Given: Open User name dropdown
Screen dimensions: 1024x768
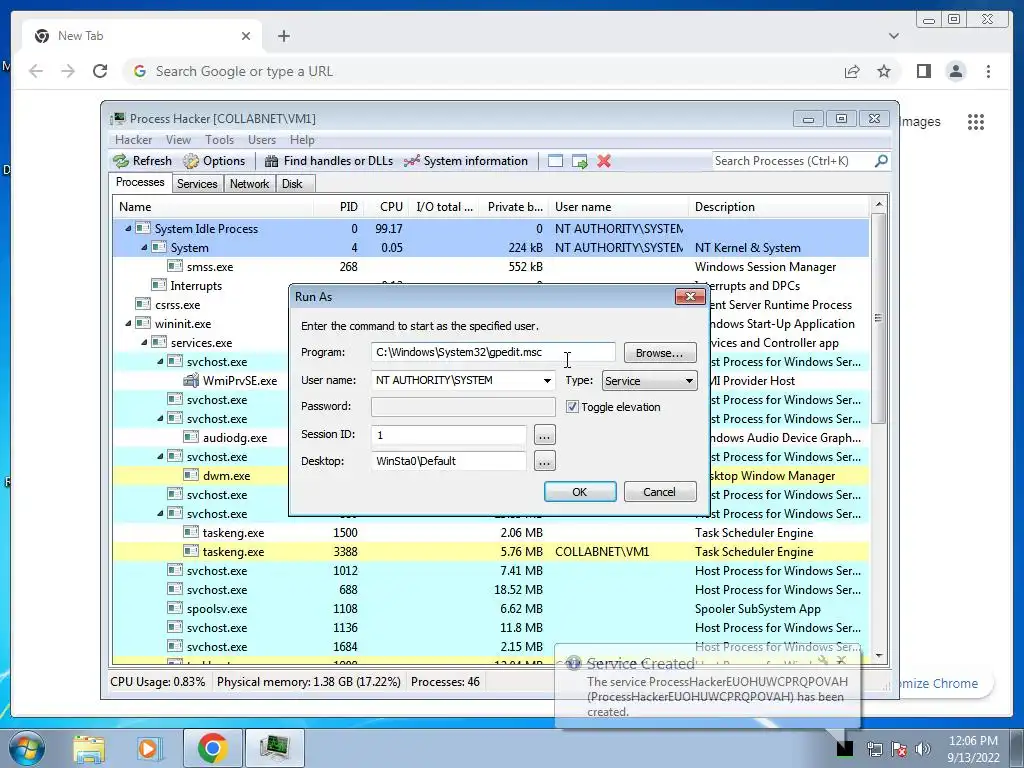Looking at the screenshot, I should 547,380.
